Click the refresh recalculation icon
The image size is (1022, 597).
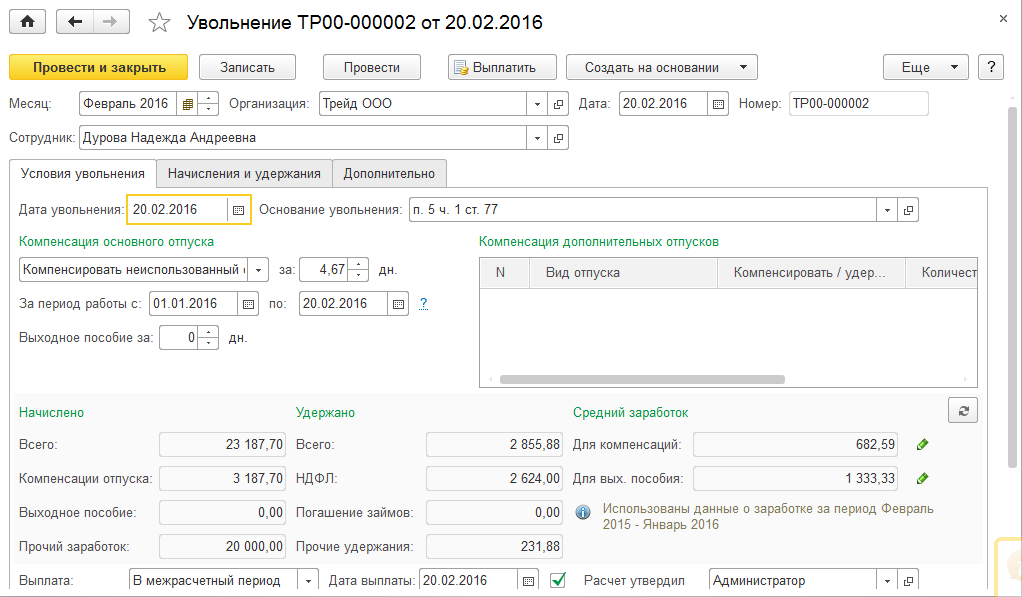coord(963,411)
